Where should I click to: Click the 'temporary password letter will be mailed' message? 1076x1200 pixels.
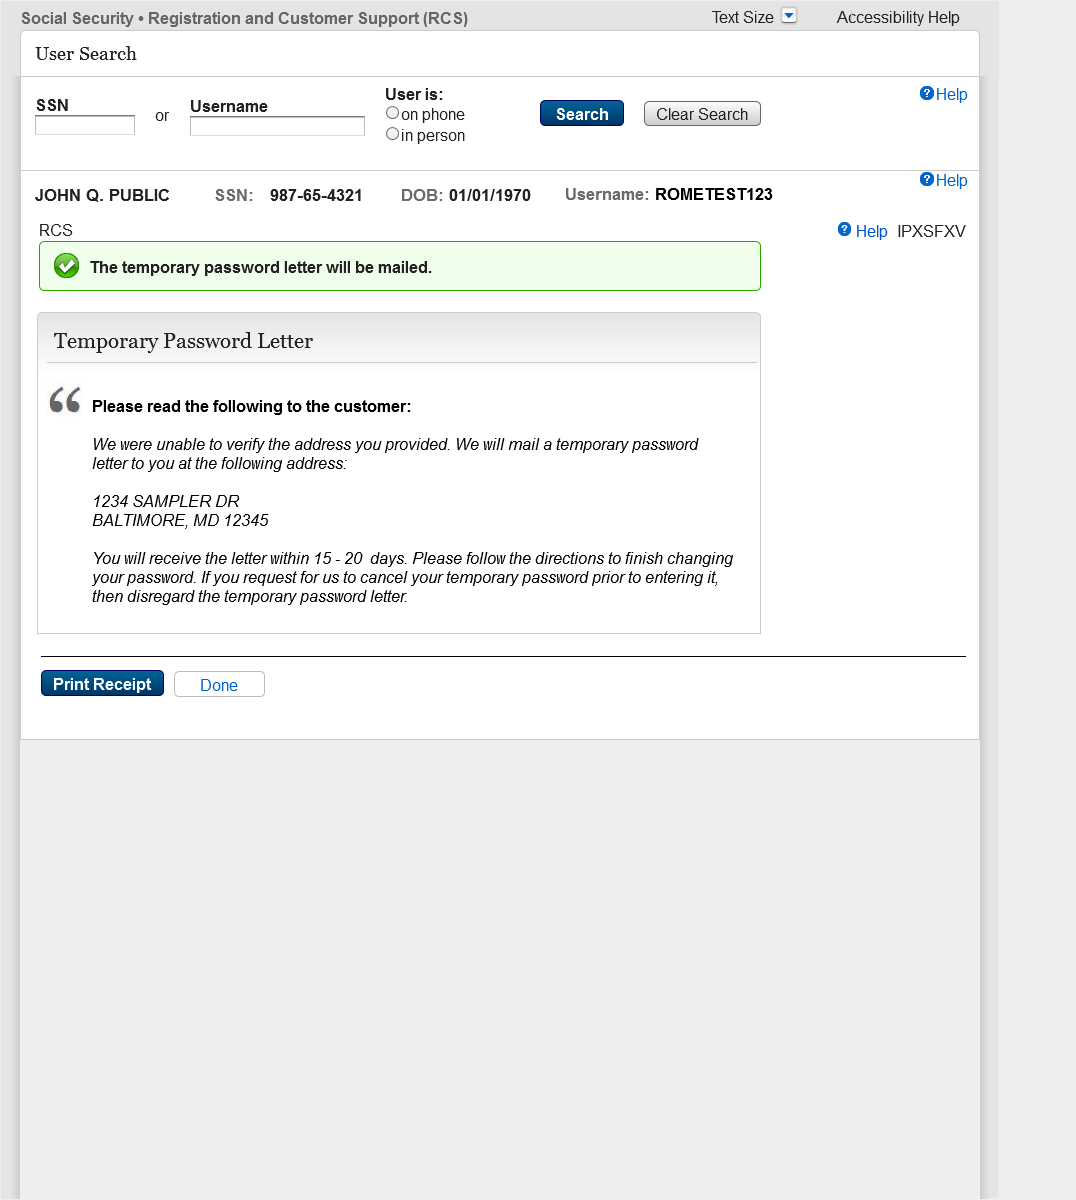pyautogui.click(x=261, y=267)
